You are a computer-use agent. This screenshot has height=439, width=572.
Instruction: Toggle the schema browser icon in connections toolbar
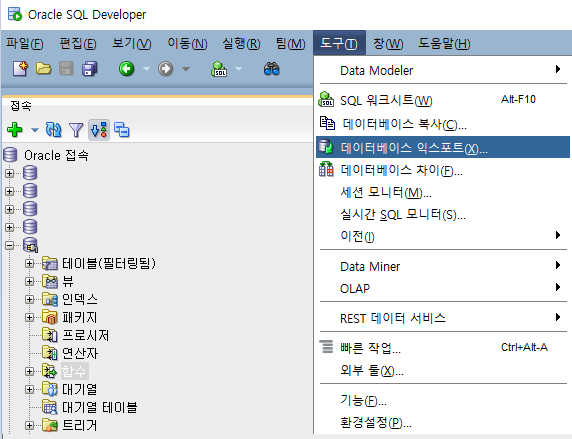99,130
